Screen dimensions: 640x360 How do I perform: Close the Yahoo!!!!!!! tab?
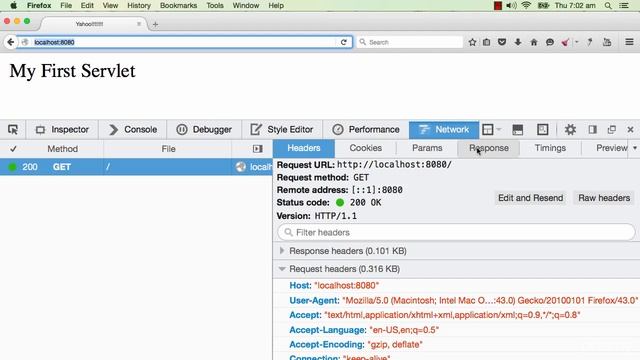click(x=139, y=24)
